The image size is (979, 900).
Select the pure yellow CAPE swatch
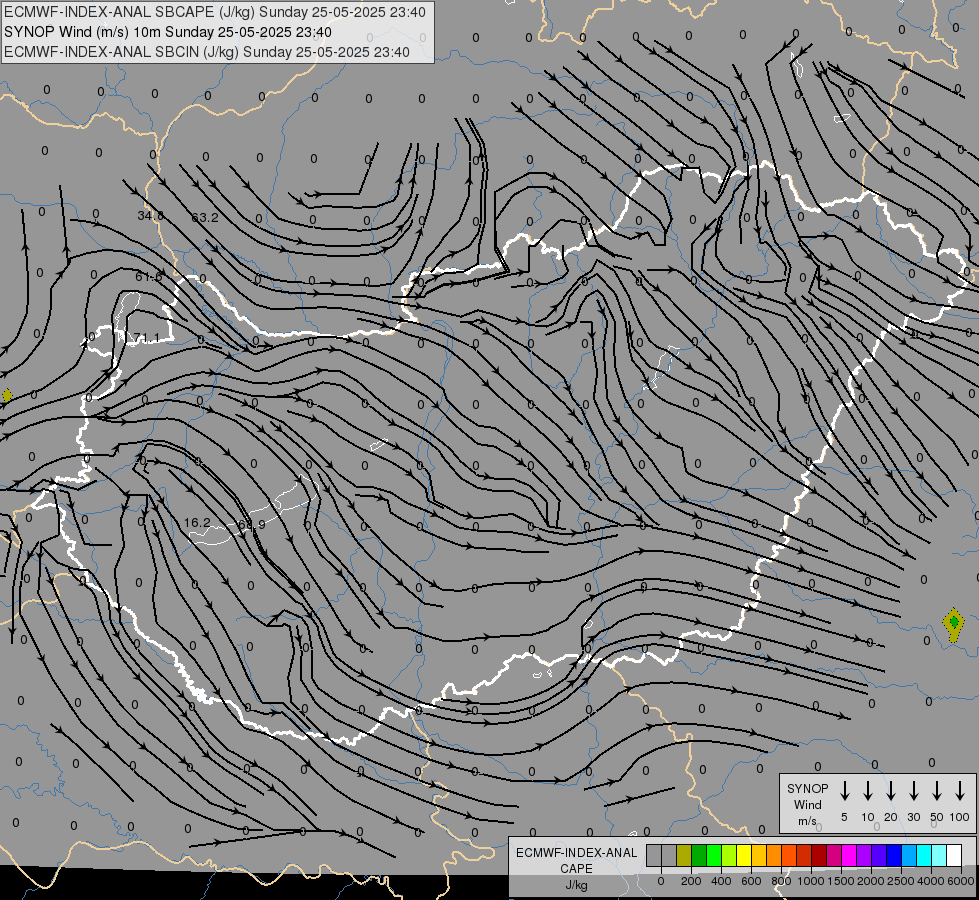pos(744,855)
